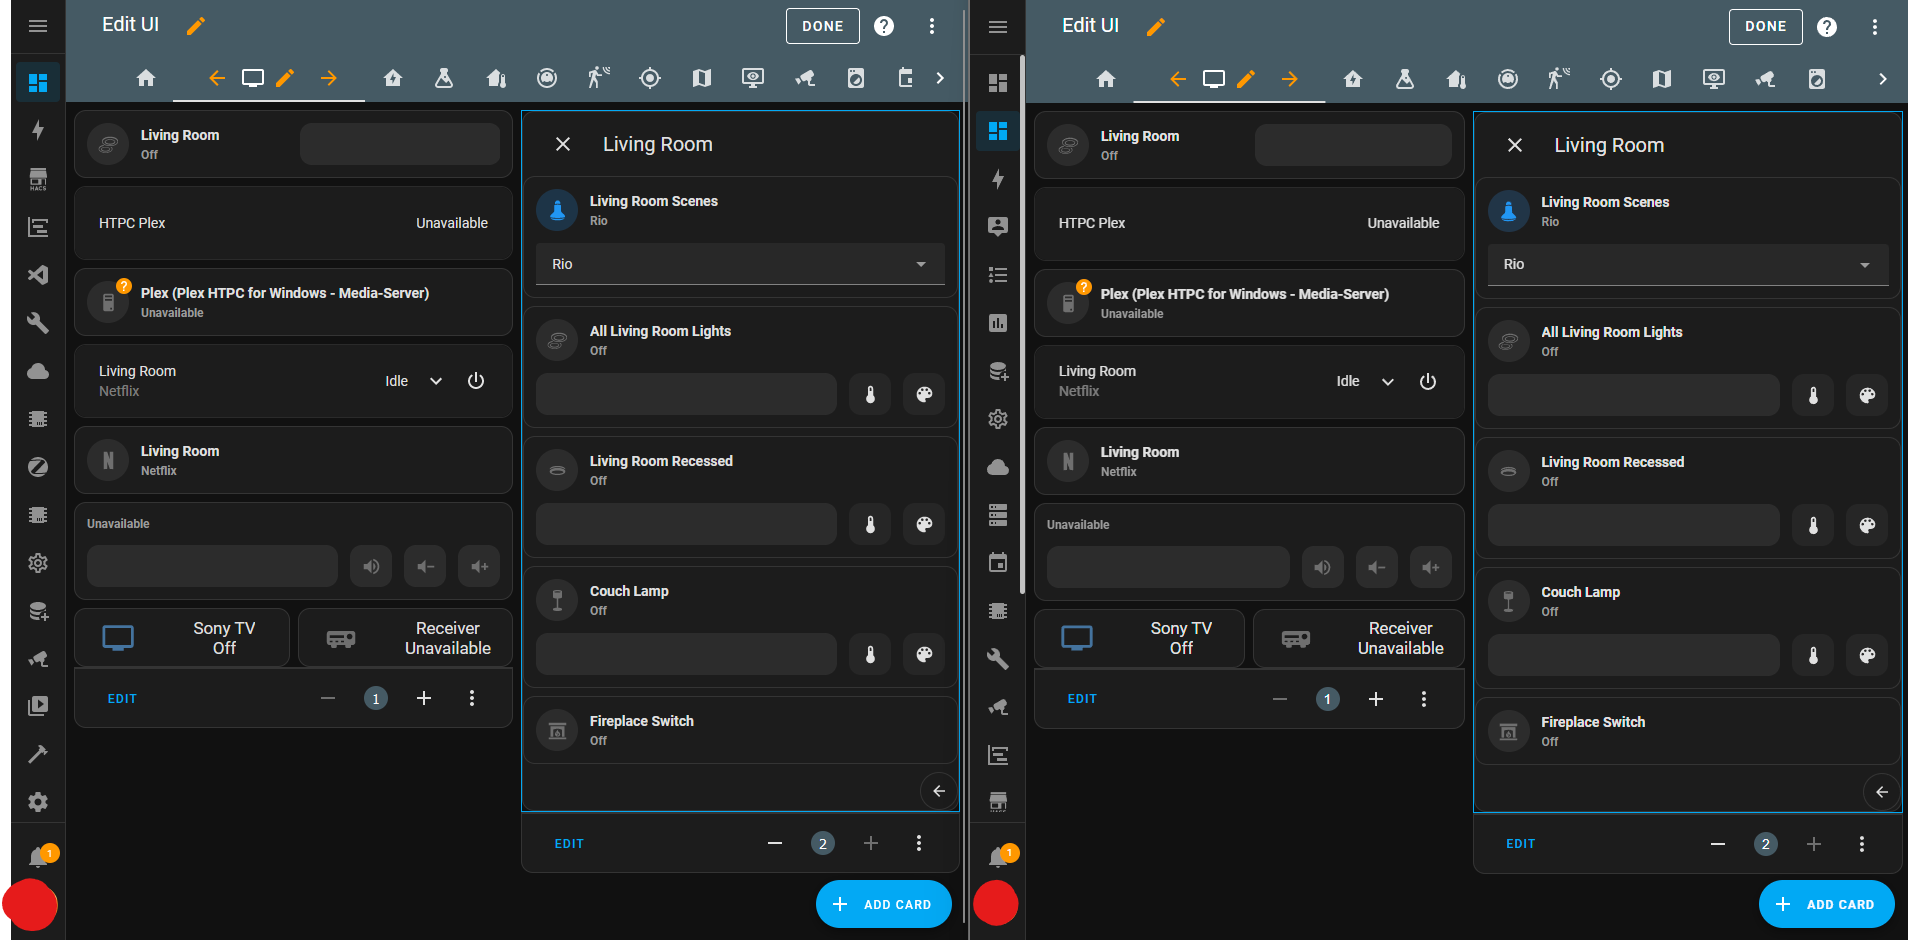Select the flask lab dashboard tab icon
The width and height of the screenshot is (1908, 940).
[x=443, y=77]
